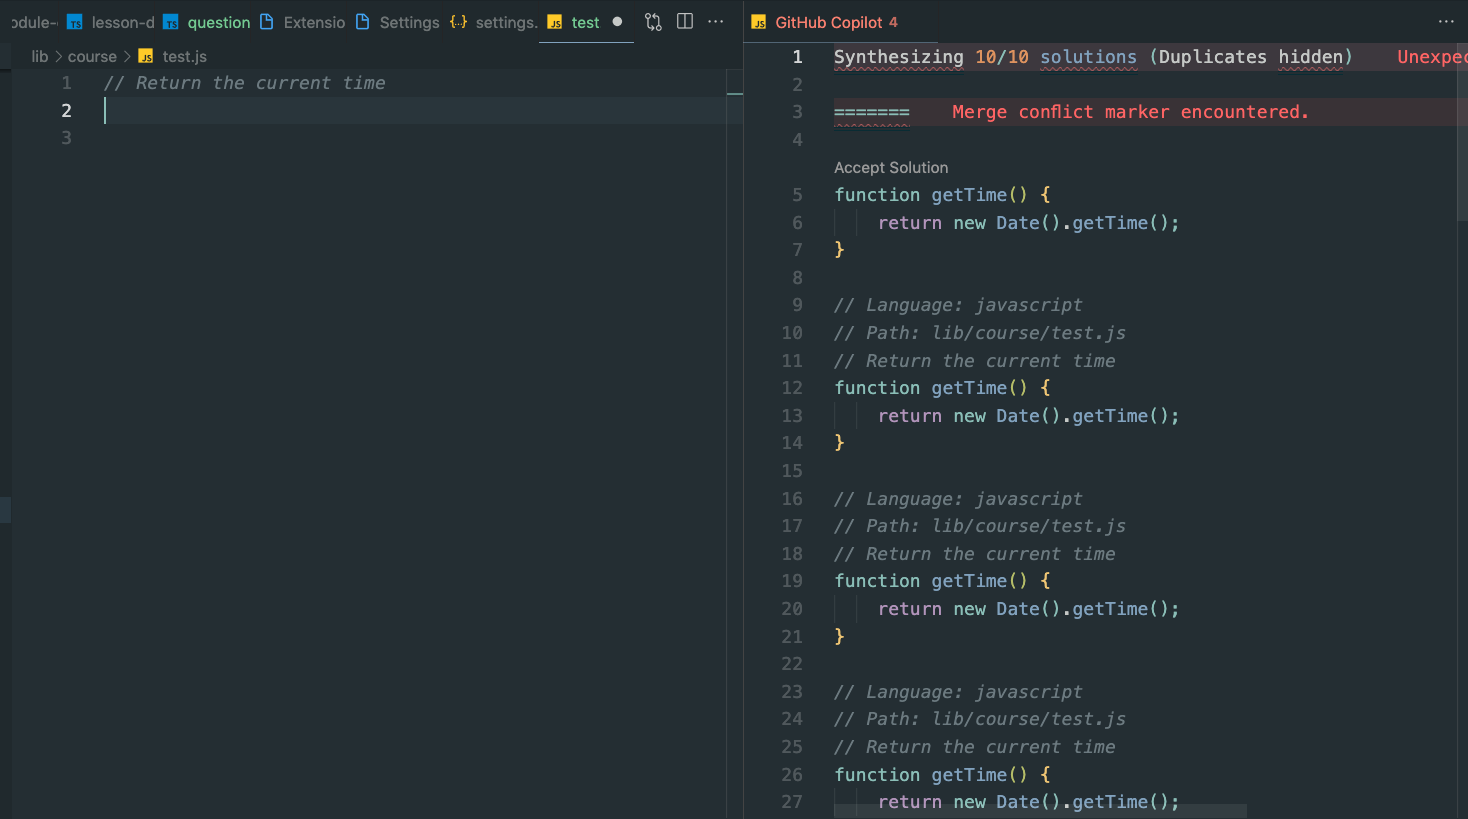Click the braces icon on settings. tab
Viewport: 1468px width, 819px height.
coord(459,22)
